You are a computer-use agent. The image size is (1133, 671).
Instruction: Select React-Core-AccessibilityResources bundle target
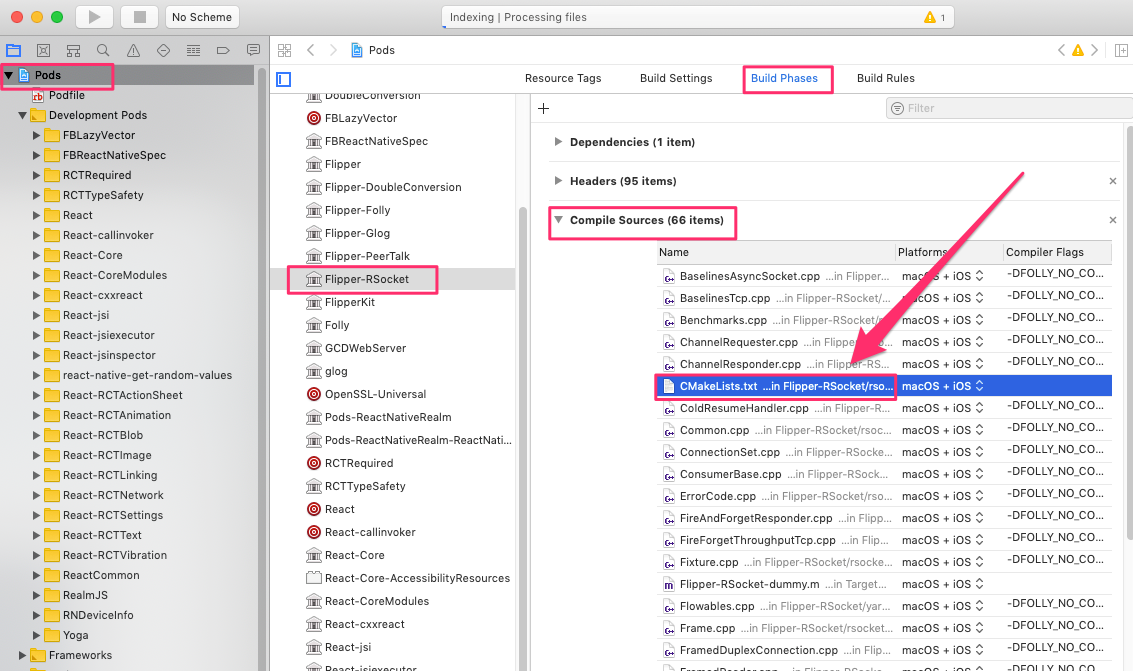point(409,578)
